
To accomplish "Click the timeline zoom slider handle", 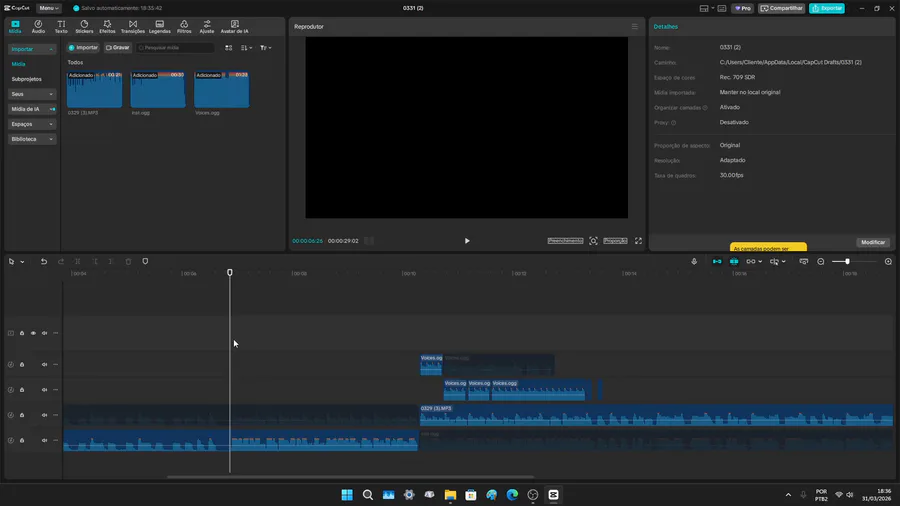I will pyautogui.click(x=847, y=261).
